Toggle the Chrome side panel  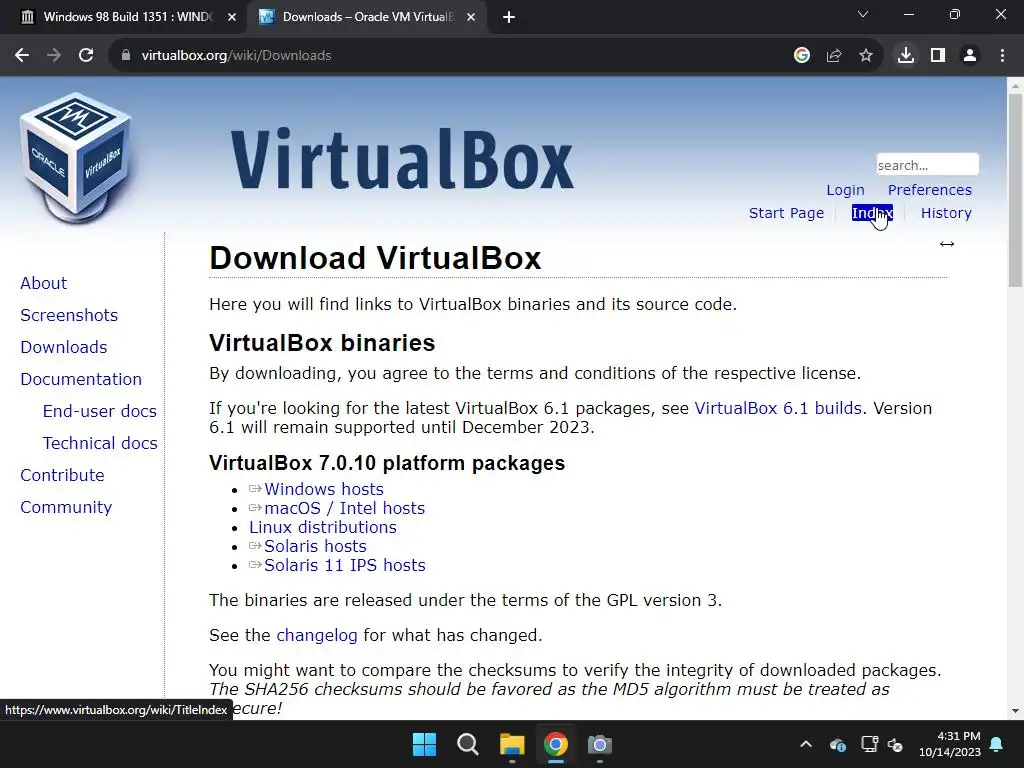[x=938, y=56]
